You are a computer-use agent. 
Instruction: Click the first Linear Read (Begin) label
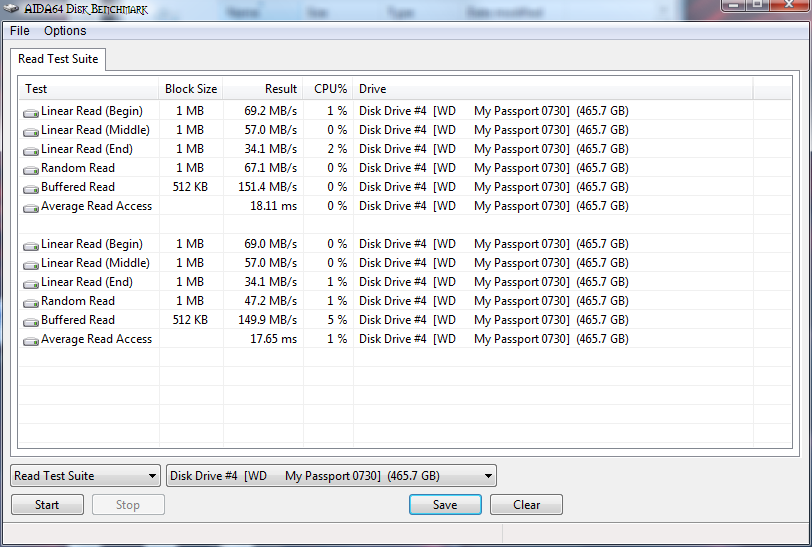(92, 111)
